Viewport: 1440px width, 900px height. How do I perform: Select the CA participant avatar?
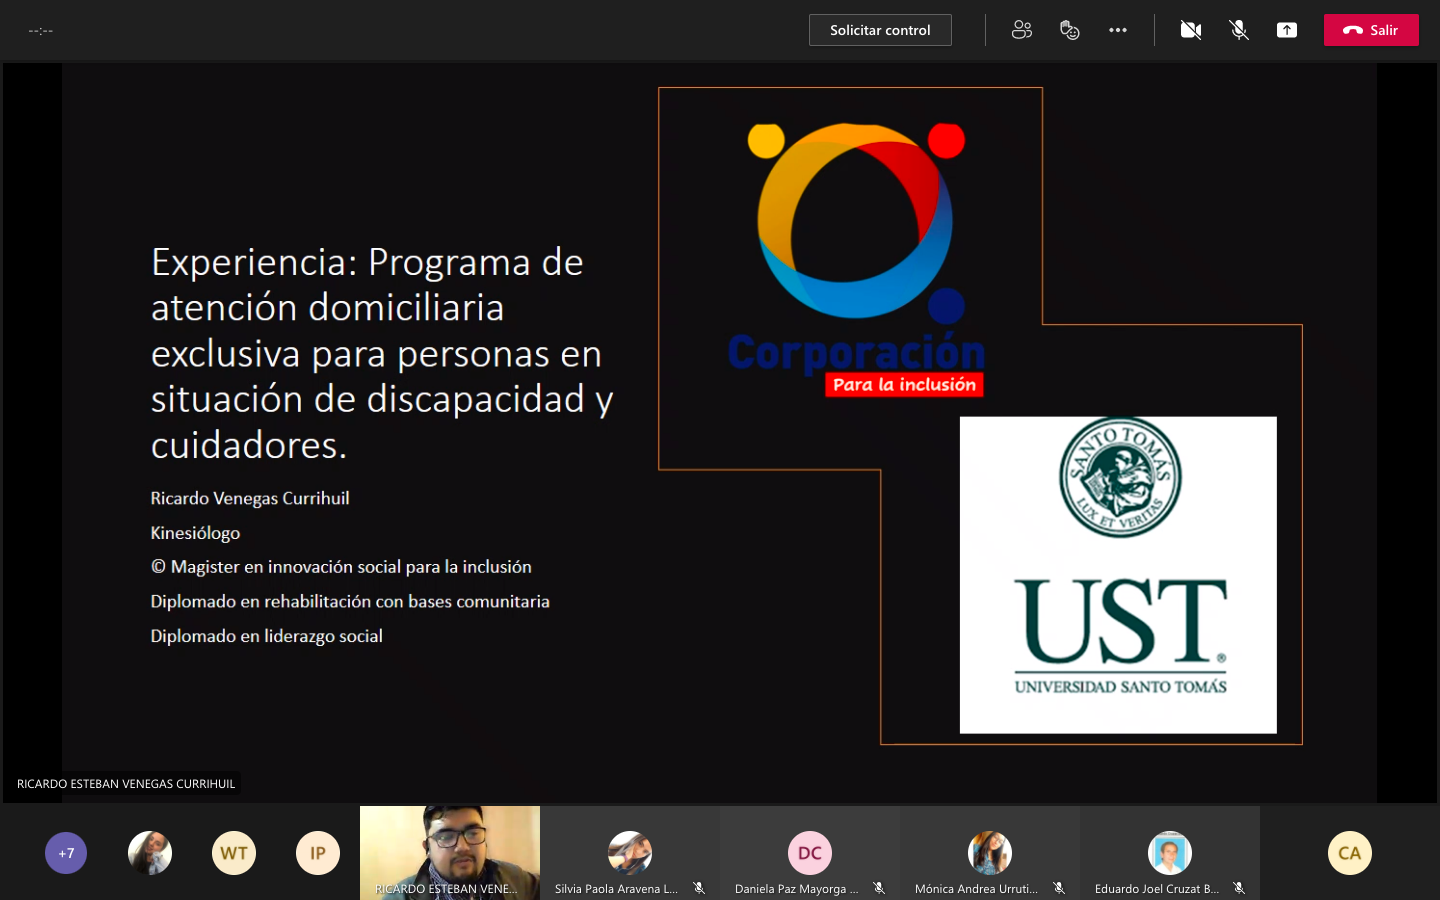tap(1350, 853)
